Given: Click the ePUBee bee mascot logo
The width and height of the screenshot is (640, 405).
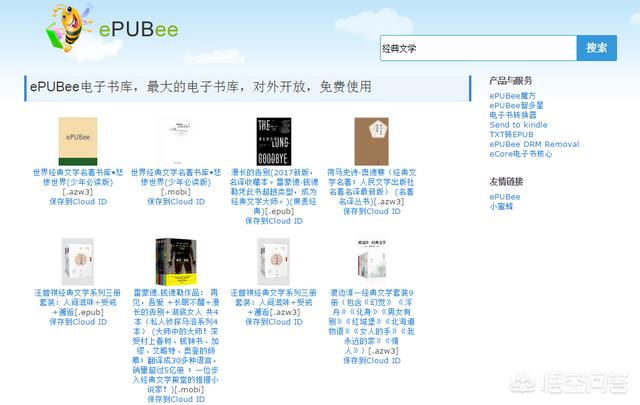Looking at the screenshot, I should click(x=68, y=29).
